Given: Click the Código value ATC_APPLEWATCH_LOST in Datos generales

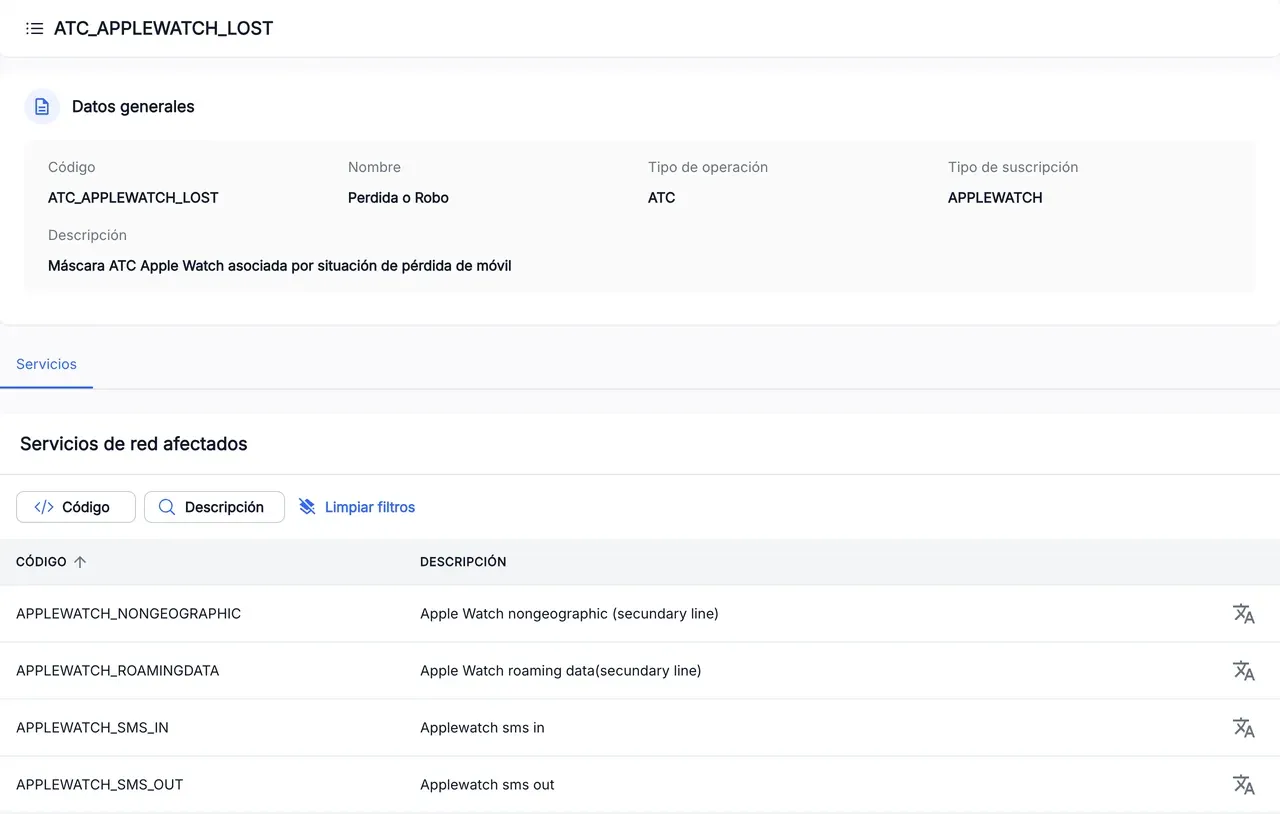Looking at the screenshot, I should pyautogui.click(x=133, y=198).
